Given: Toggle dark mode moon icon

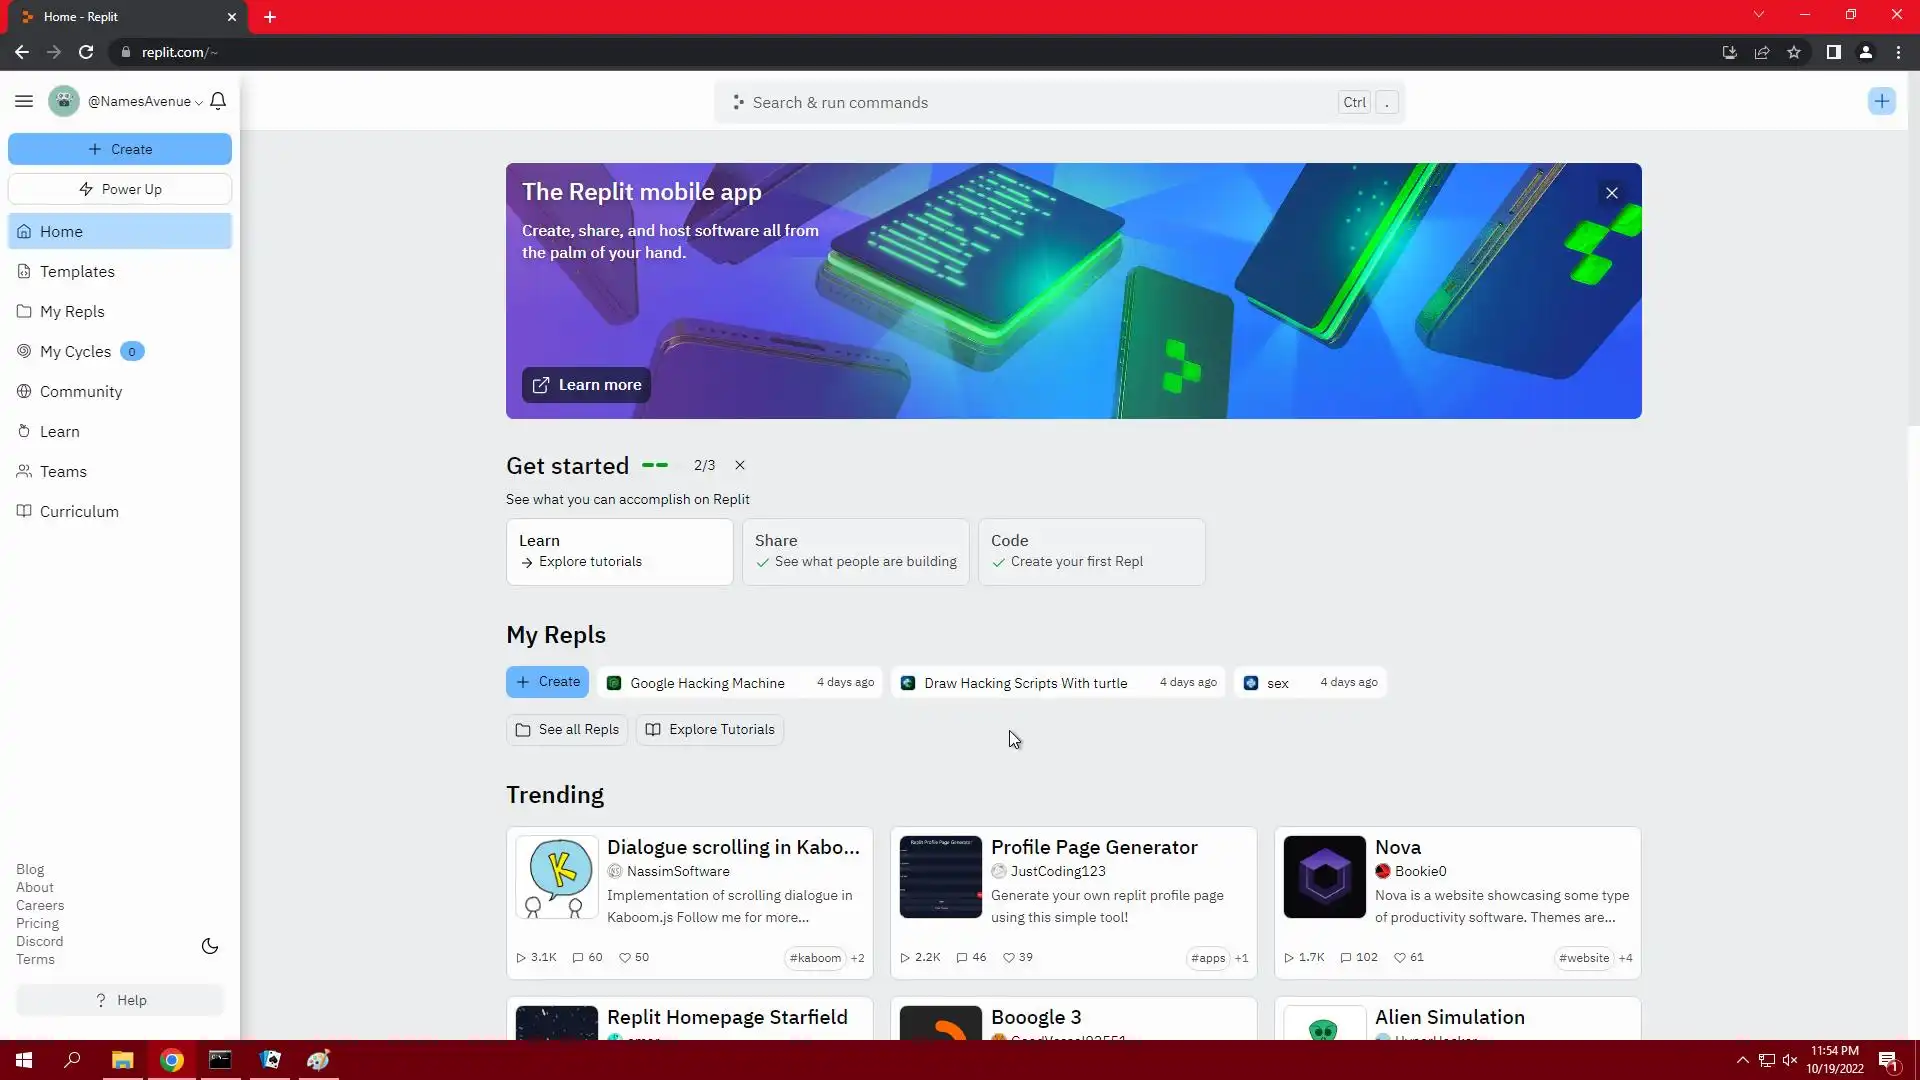Looking at the screenshot, I should point(210,946).
